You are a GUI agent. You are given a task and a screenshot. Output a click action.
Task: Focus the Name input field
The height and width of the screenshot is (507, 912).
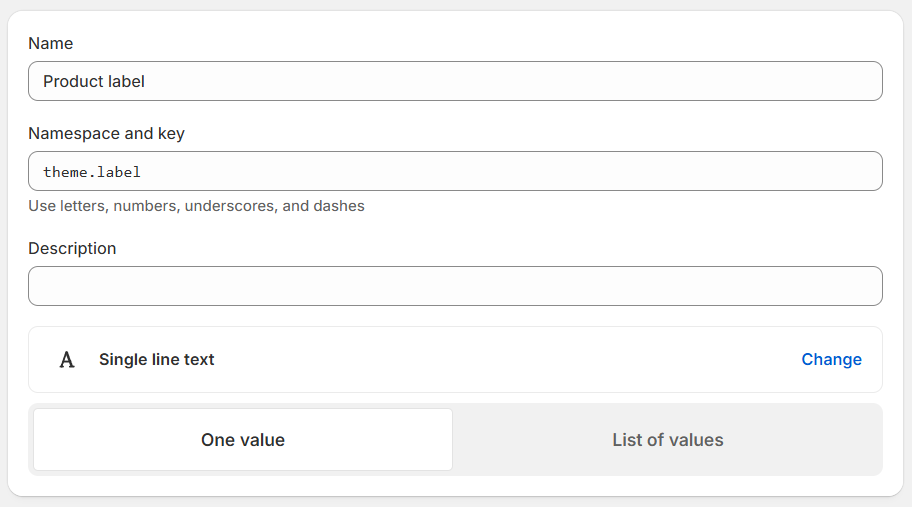tap(455, 81)
